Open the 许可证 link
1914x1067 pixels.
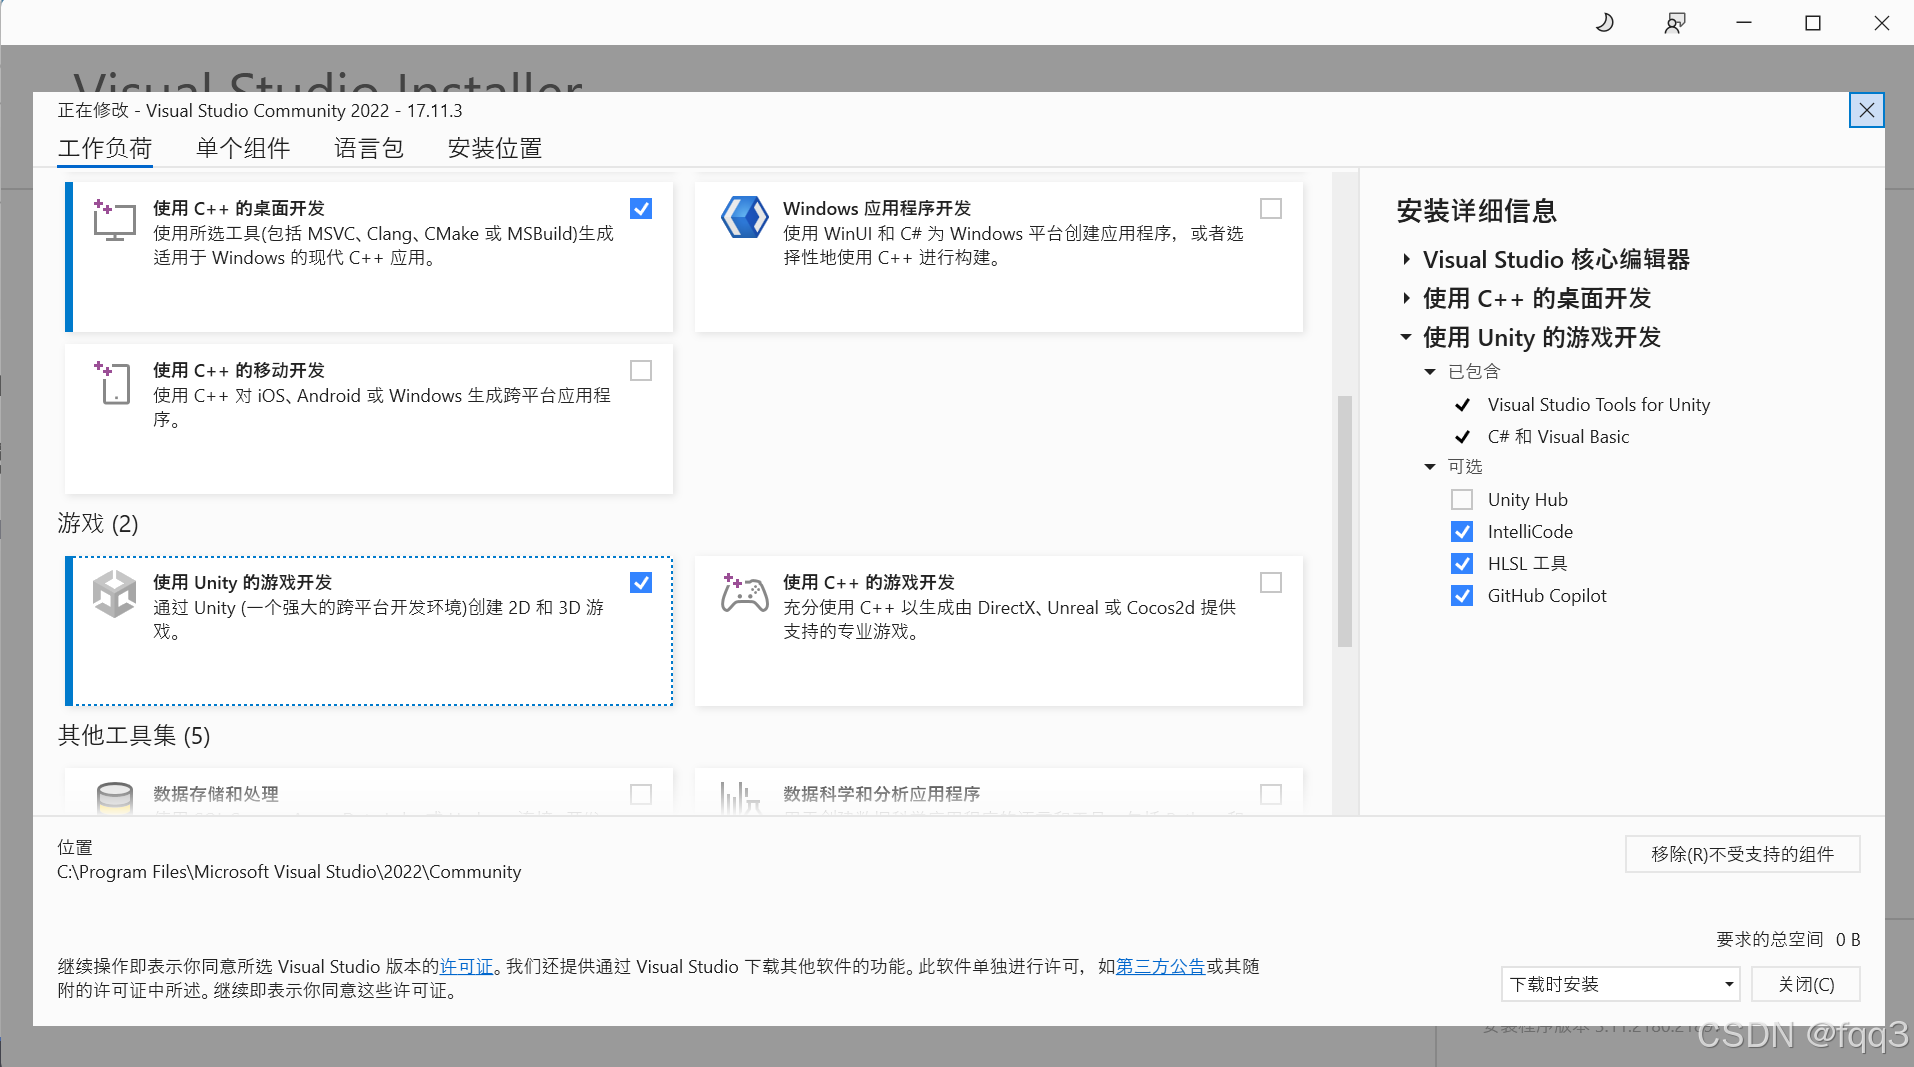[x=467, y=966]
